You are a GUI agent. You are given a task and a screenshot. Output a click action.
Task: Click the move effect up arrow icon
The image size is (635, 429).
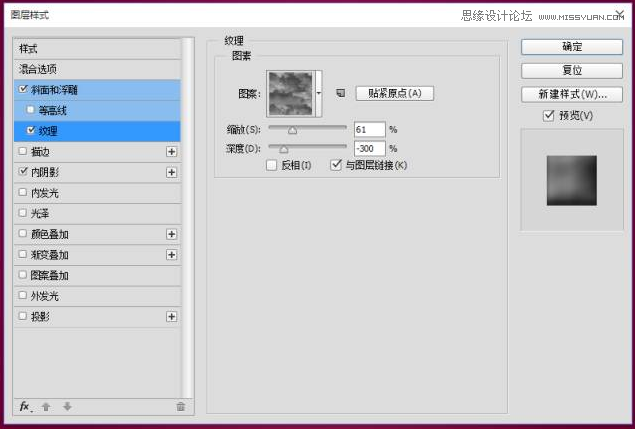coord(46,406)
